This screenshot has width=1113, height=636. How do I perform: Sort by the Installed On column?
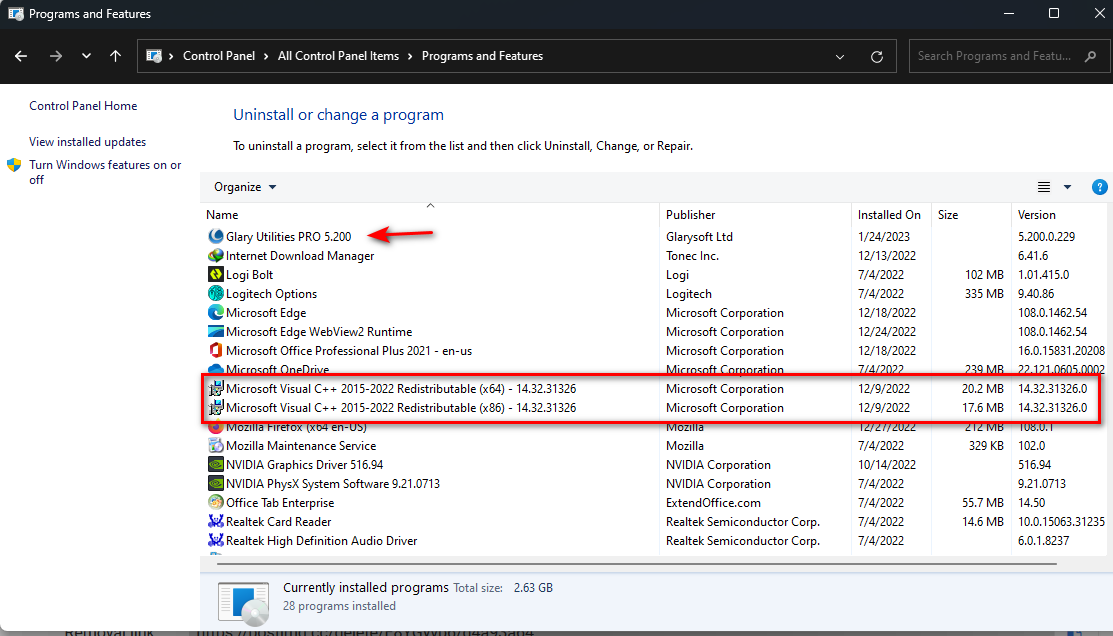[x=891, y=214]
